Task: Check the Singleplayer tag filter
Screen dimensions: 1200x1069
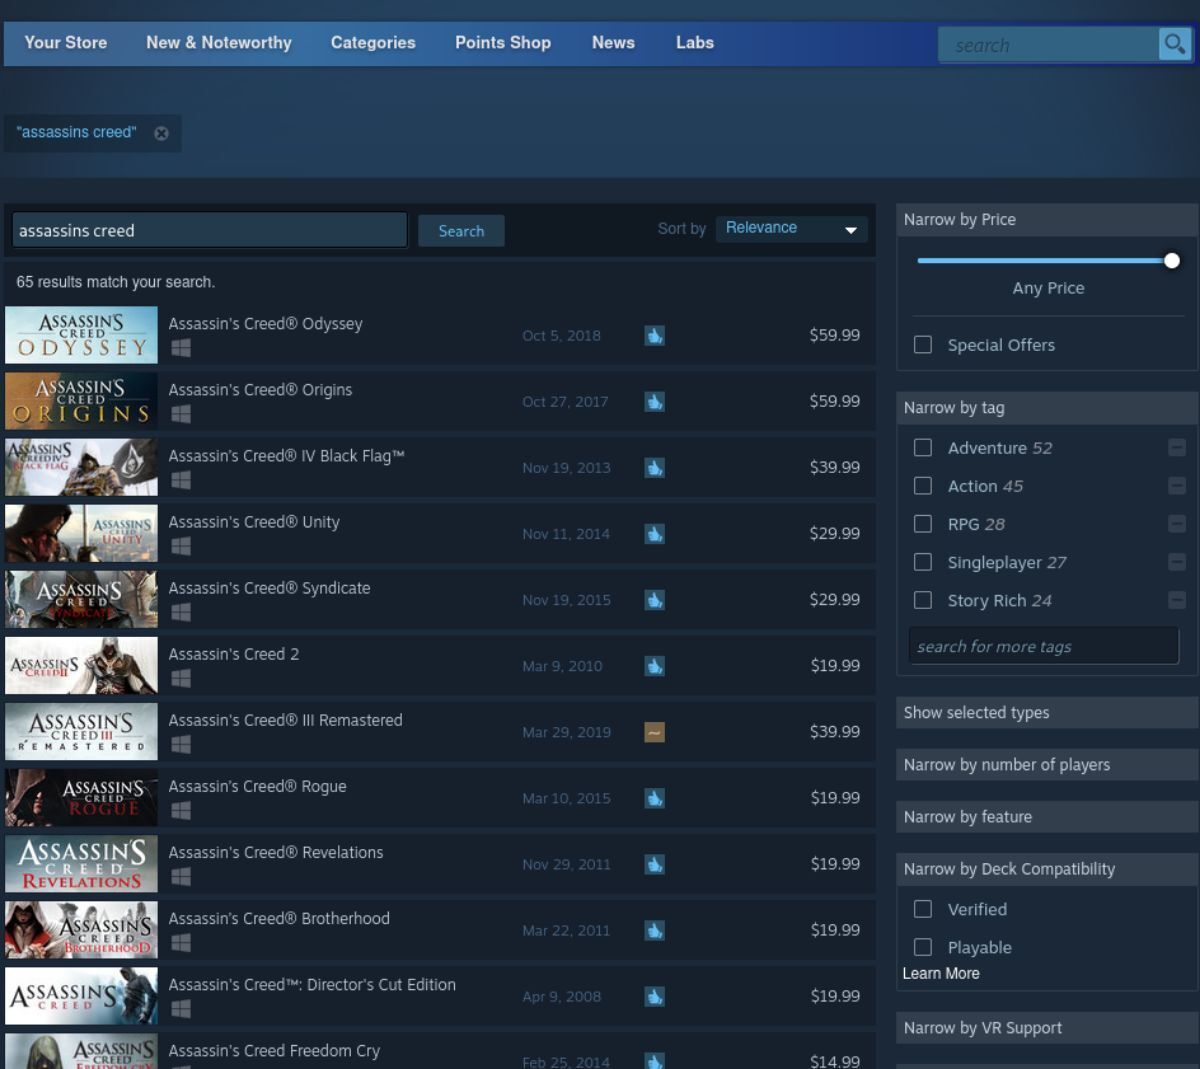Action: pos(923,562)
